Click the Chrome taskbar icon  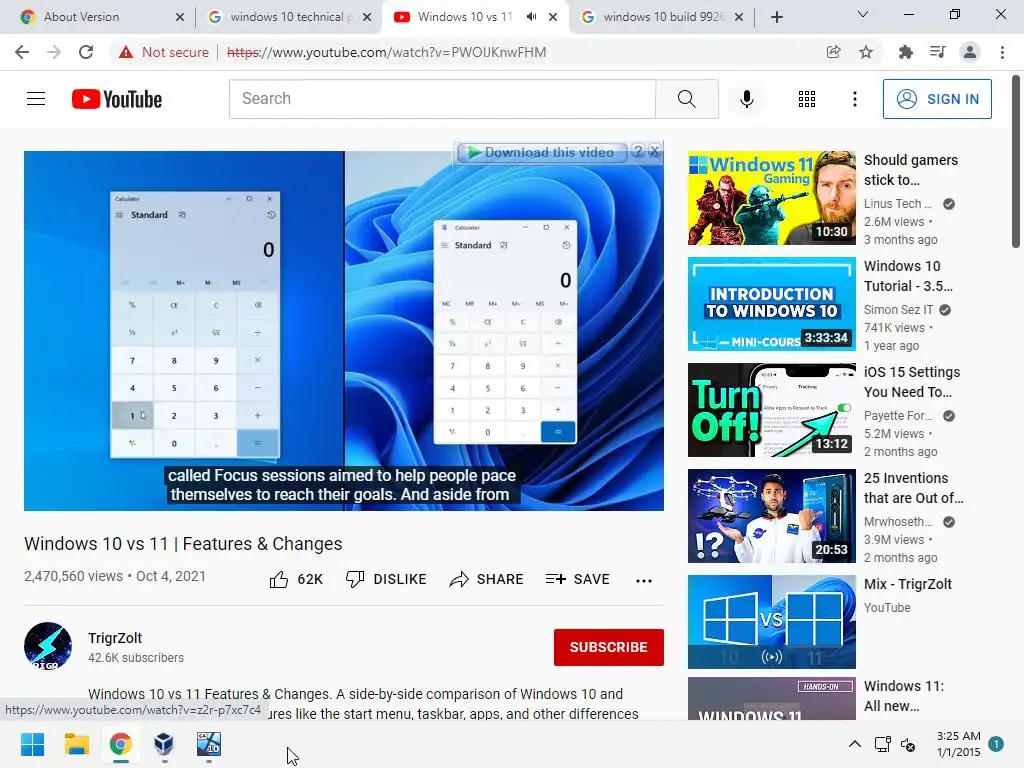120,744
